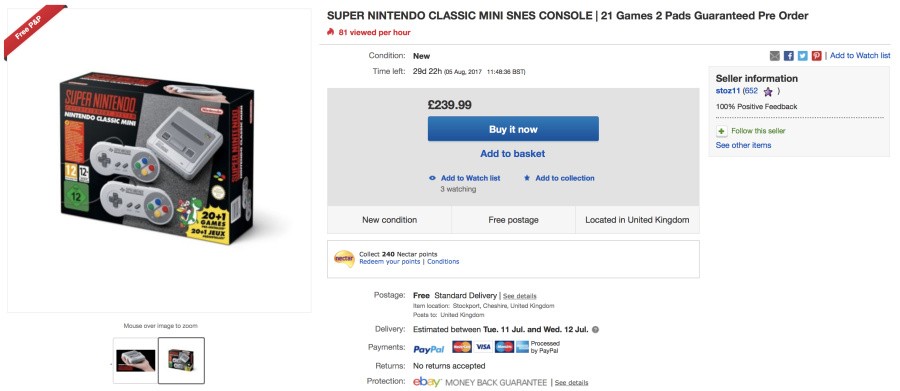Select the boxed SNES Mini thumbnail
This screenshot has width=900, height=391.
[x=181, y=360]
